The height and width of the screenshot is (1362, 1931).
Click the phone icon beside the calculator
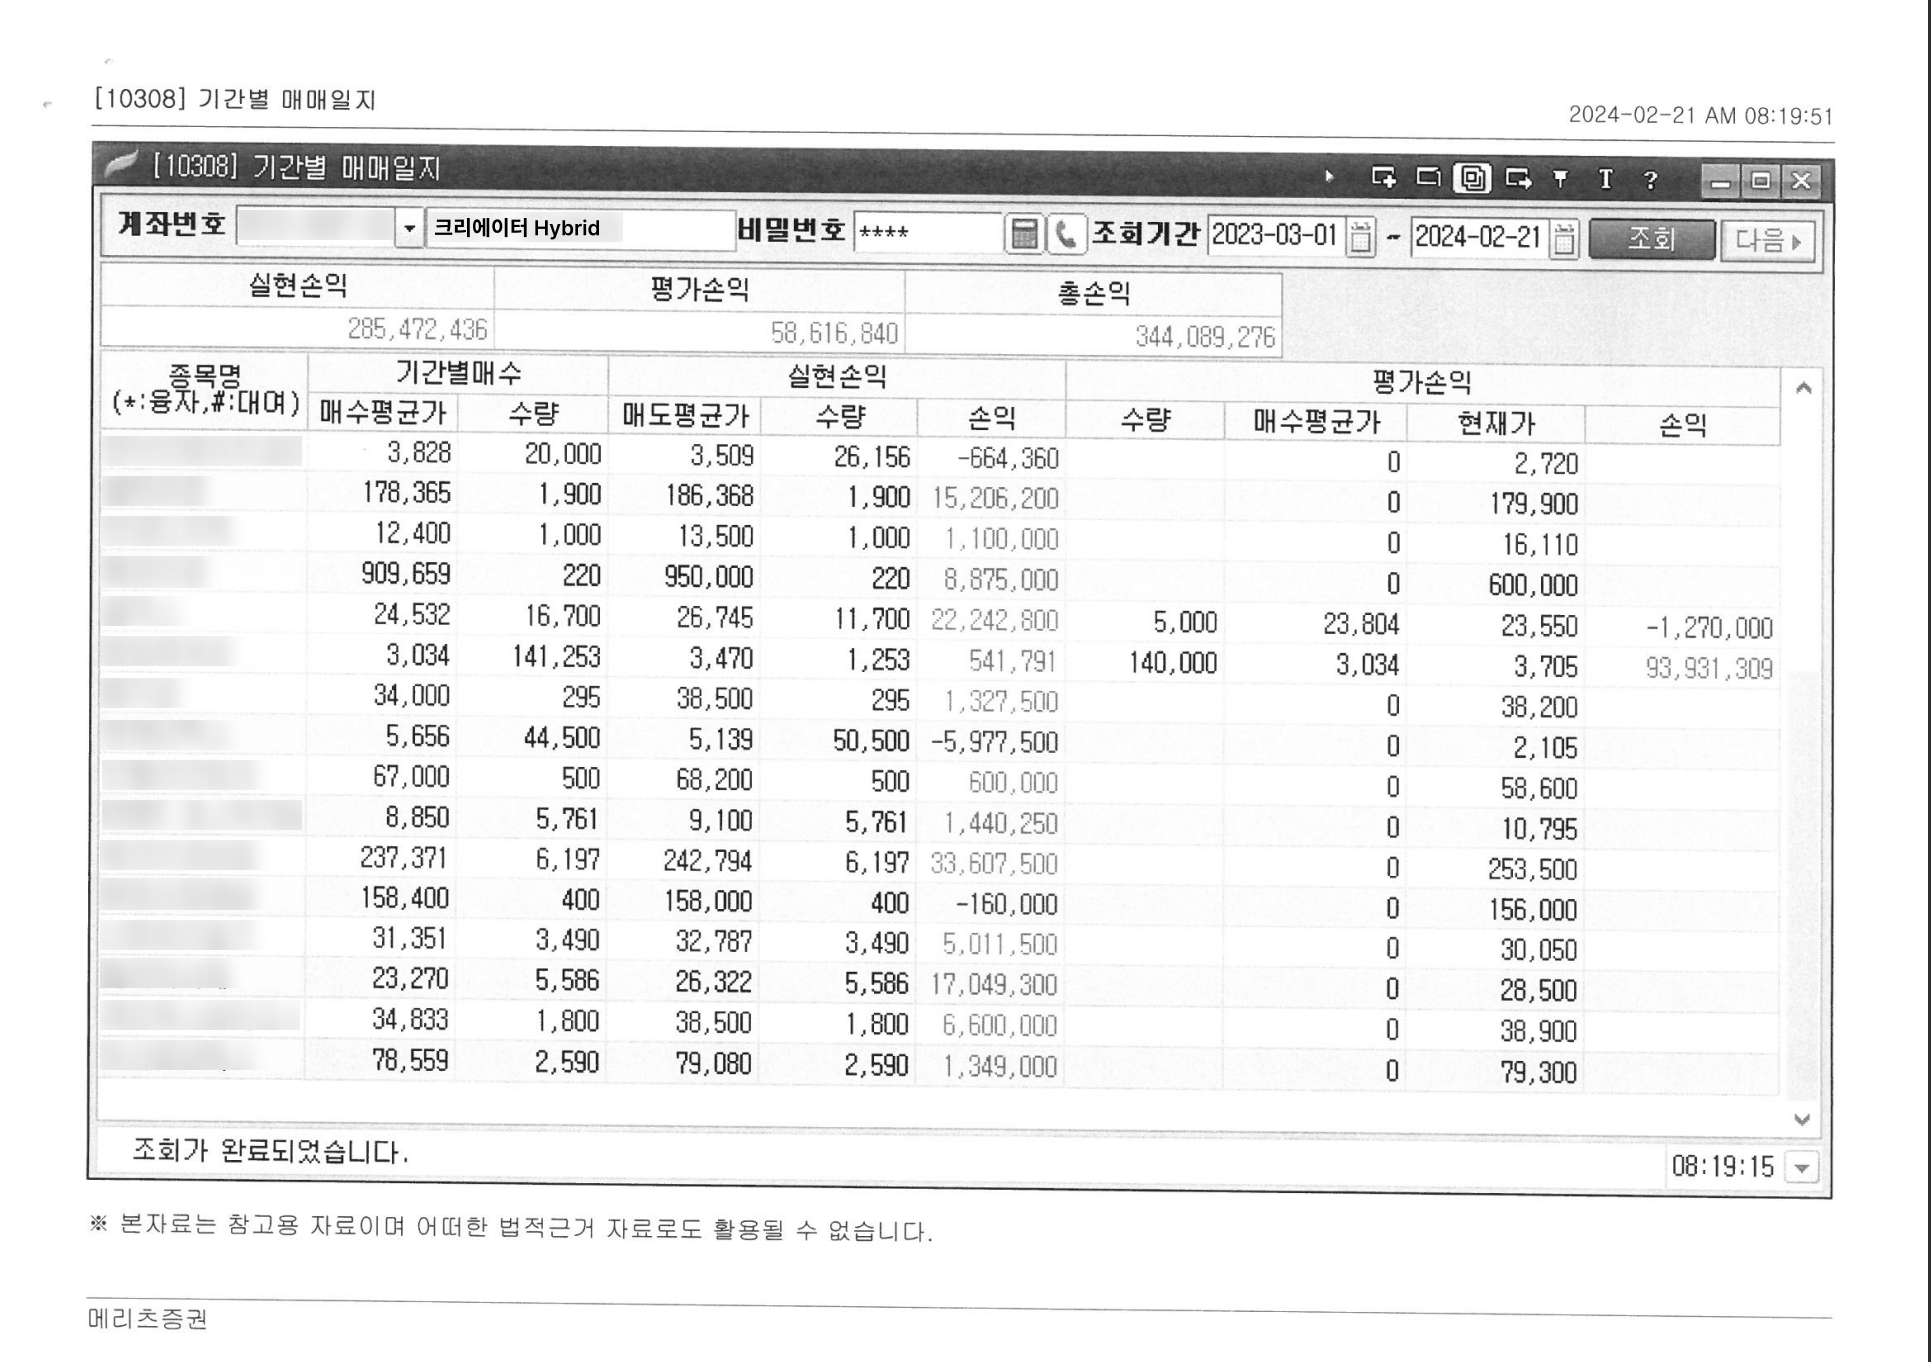pos(1066,235)
